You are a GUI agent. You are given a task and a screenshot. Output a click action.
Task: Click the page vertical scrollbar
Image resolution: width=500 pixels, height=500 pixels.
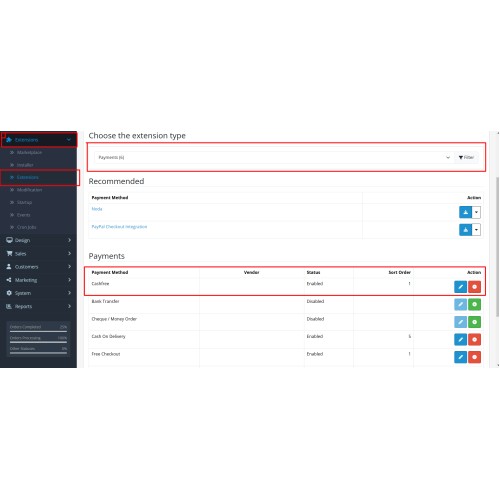(x=498, y=247)
